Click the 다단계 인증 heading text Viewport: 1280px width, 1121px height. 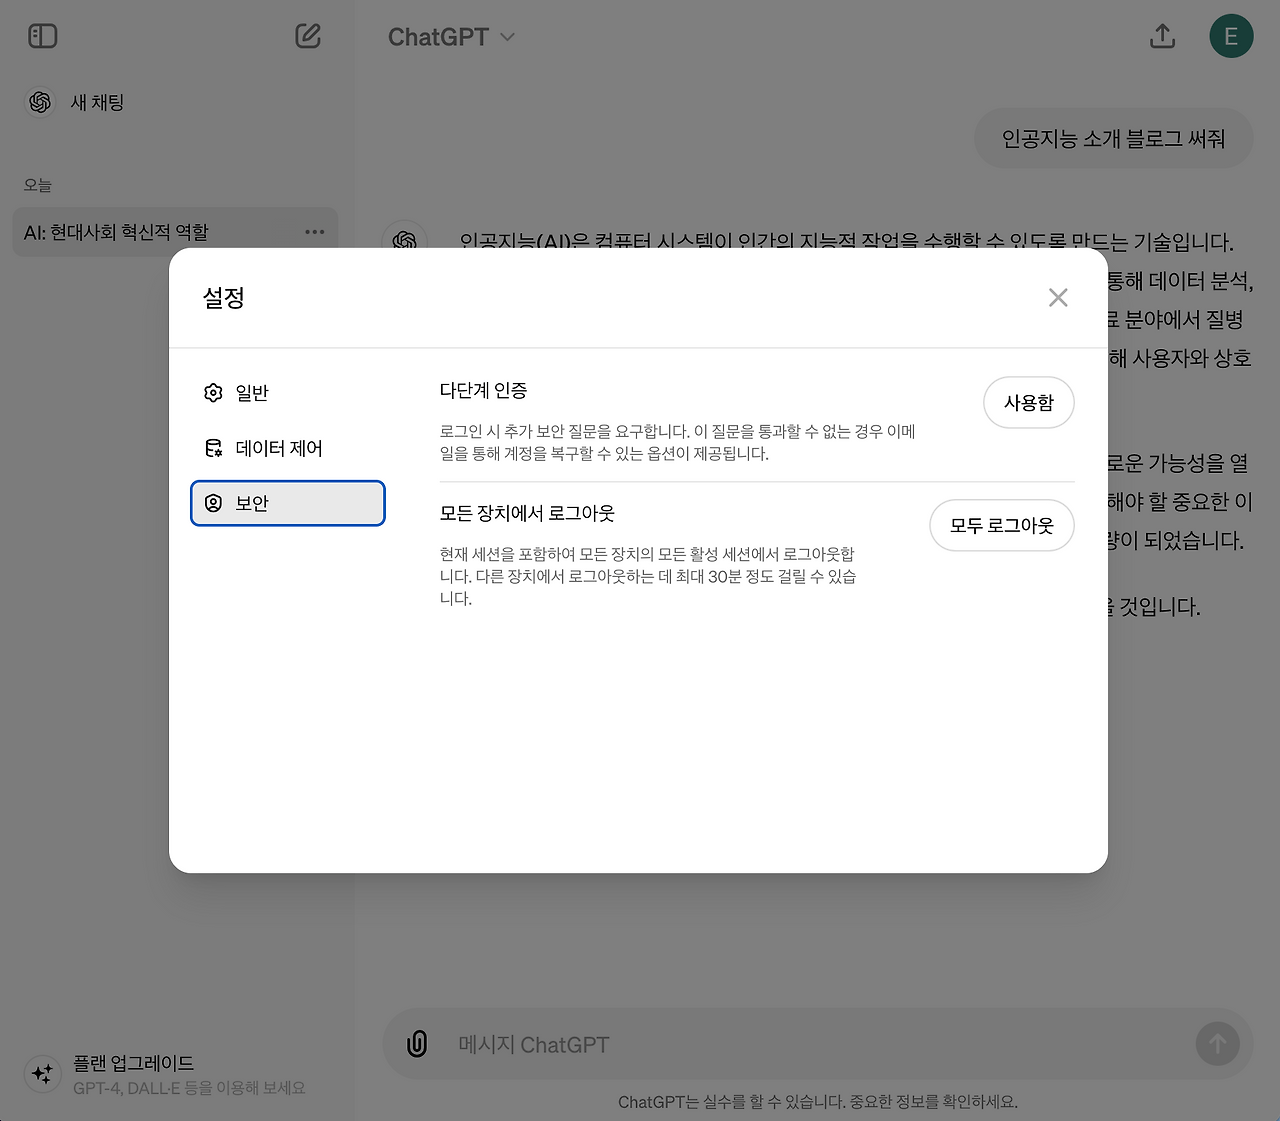click(x=483, y=390)
